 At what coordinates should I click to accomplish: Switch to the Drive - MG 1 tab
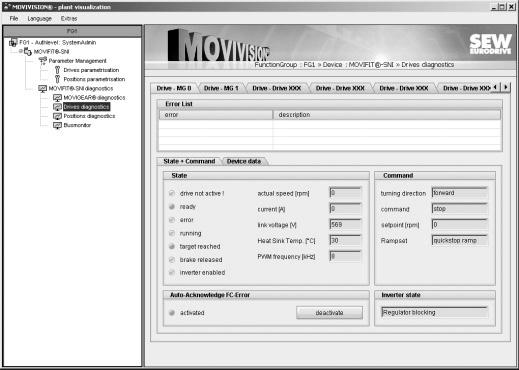coord(221,88)
